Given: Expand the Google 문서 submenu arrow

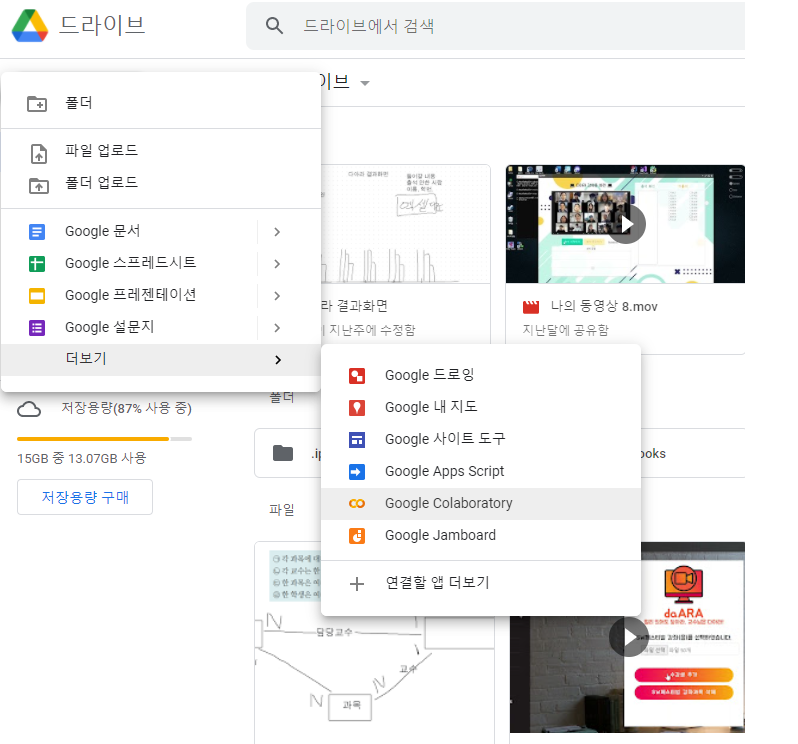Looking at the screenshot, I should (277, 232).
